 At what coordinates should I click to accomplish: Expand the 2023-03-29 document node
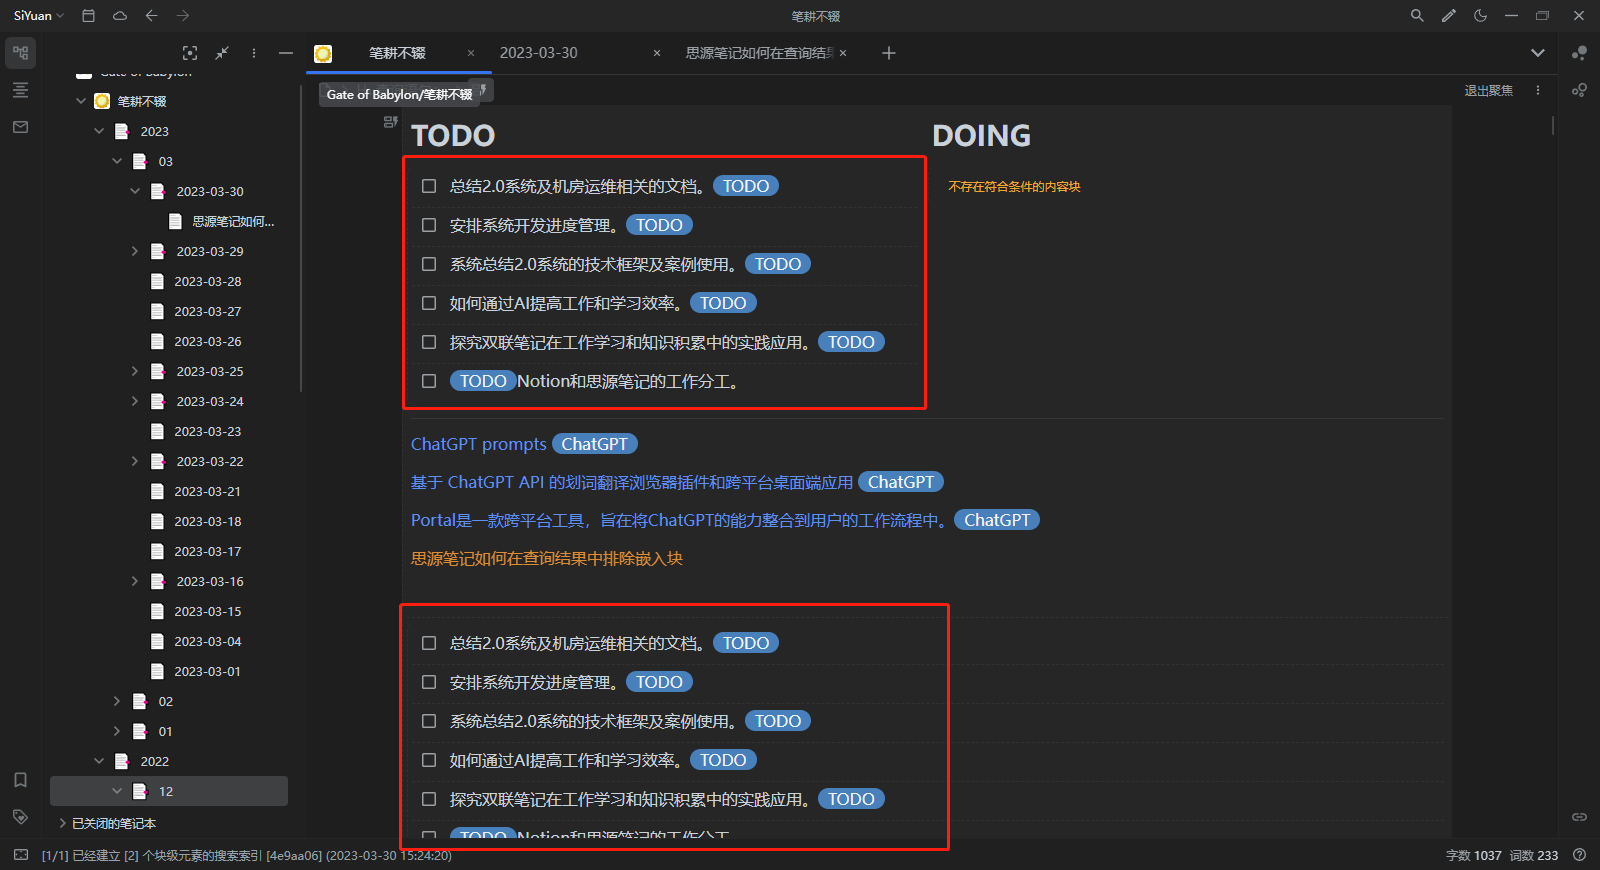tap(135, 251)
